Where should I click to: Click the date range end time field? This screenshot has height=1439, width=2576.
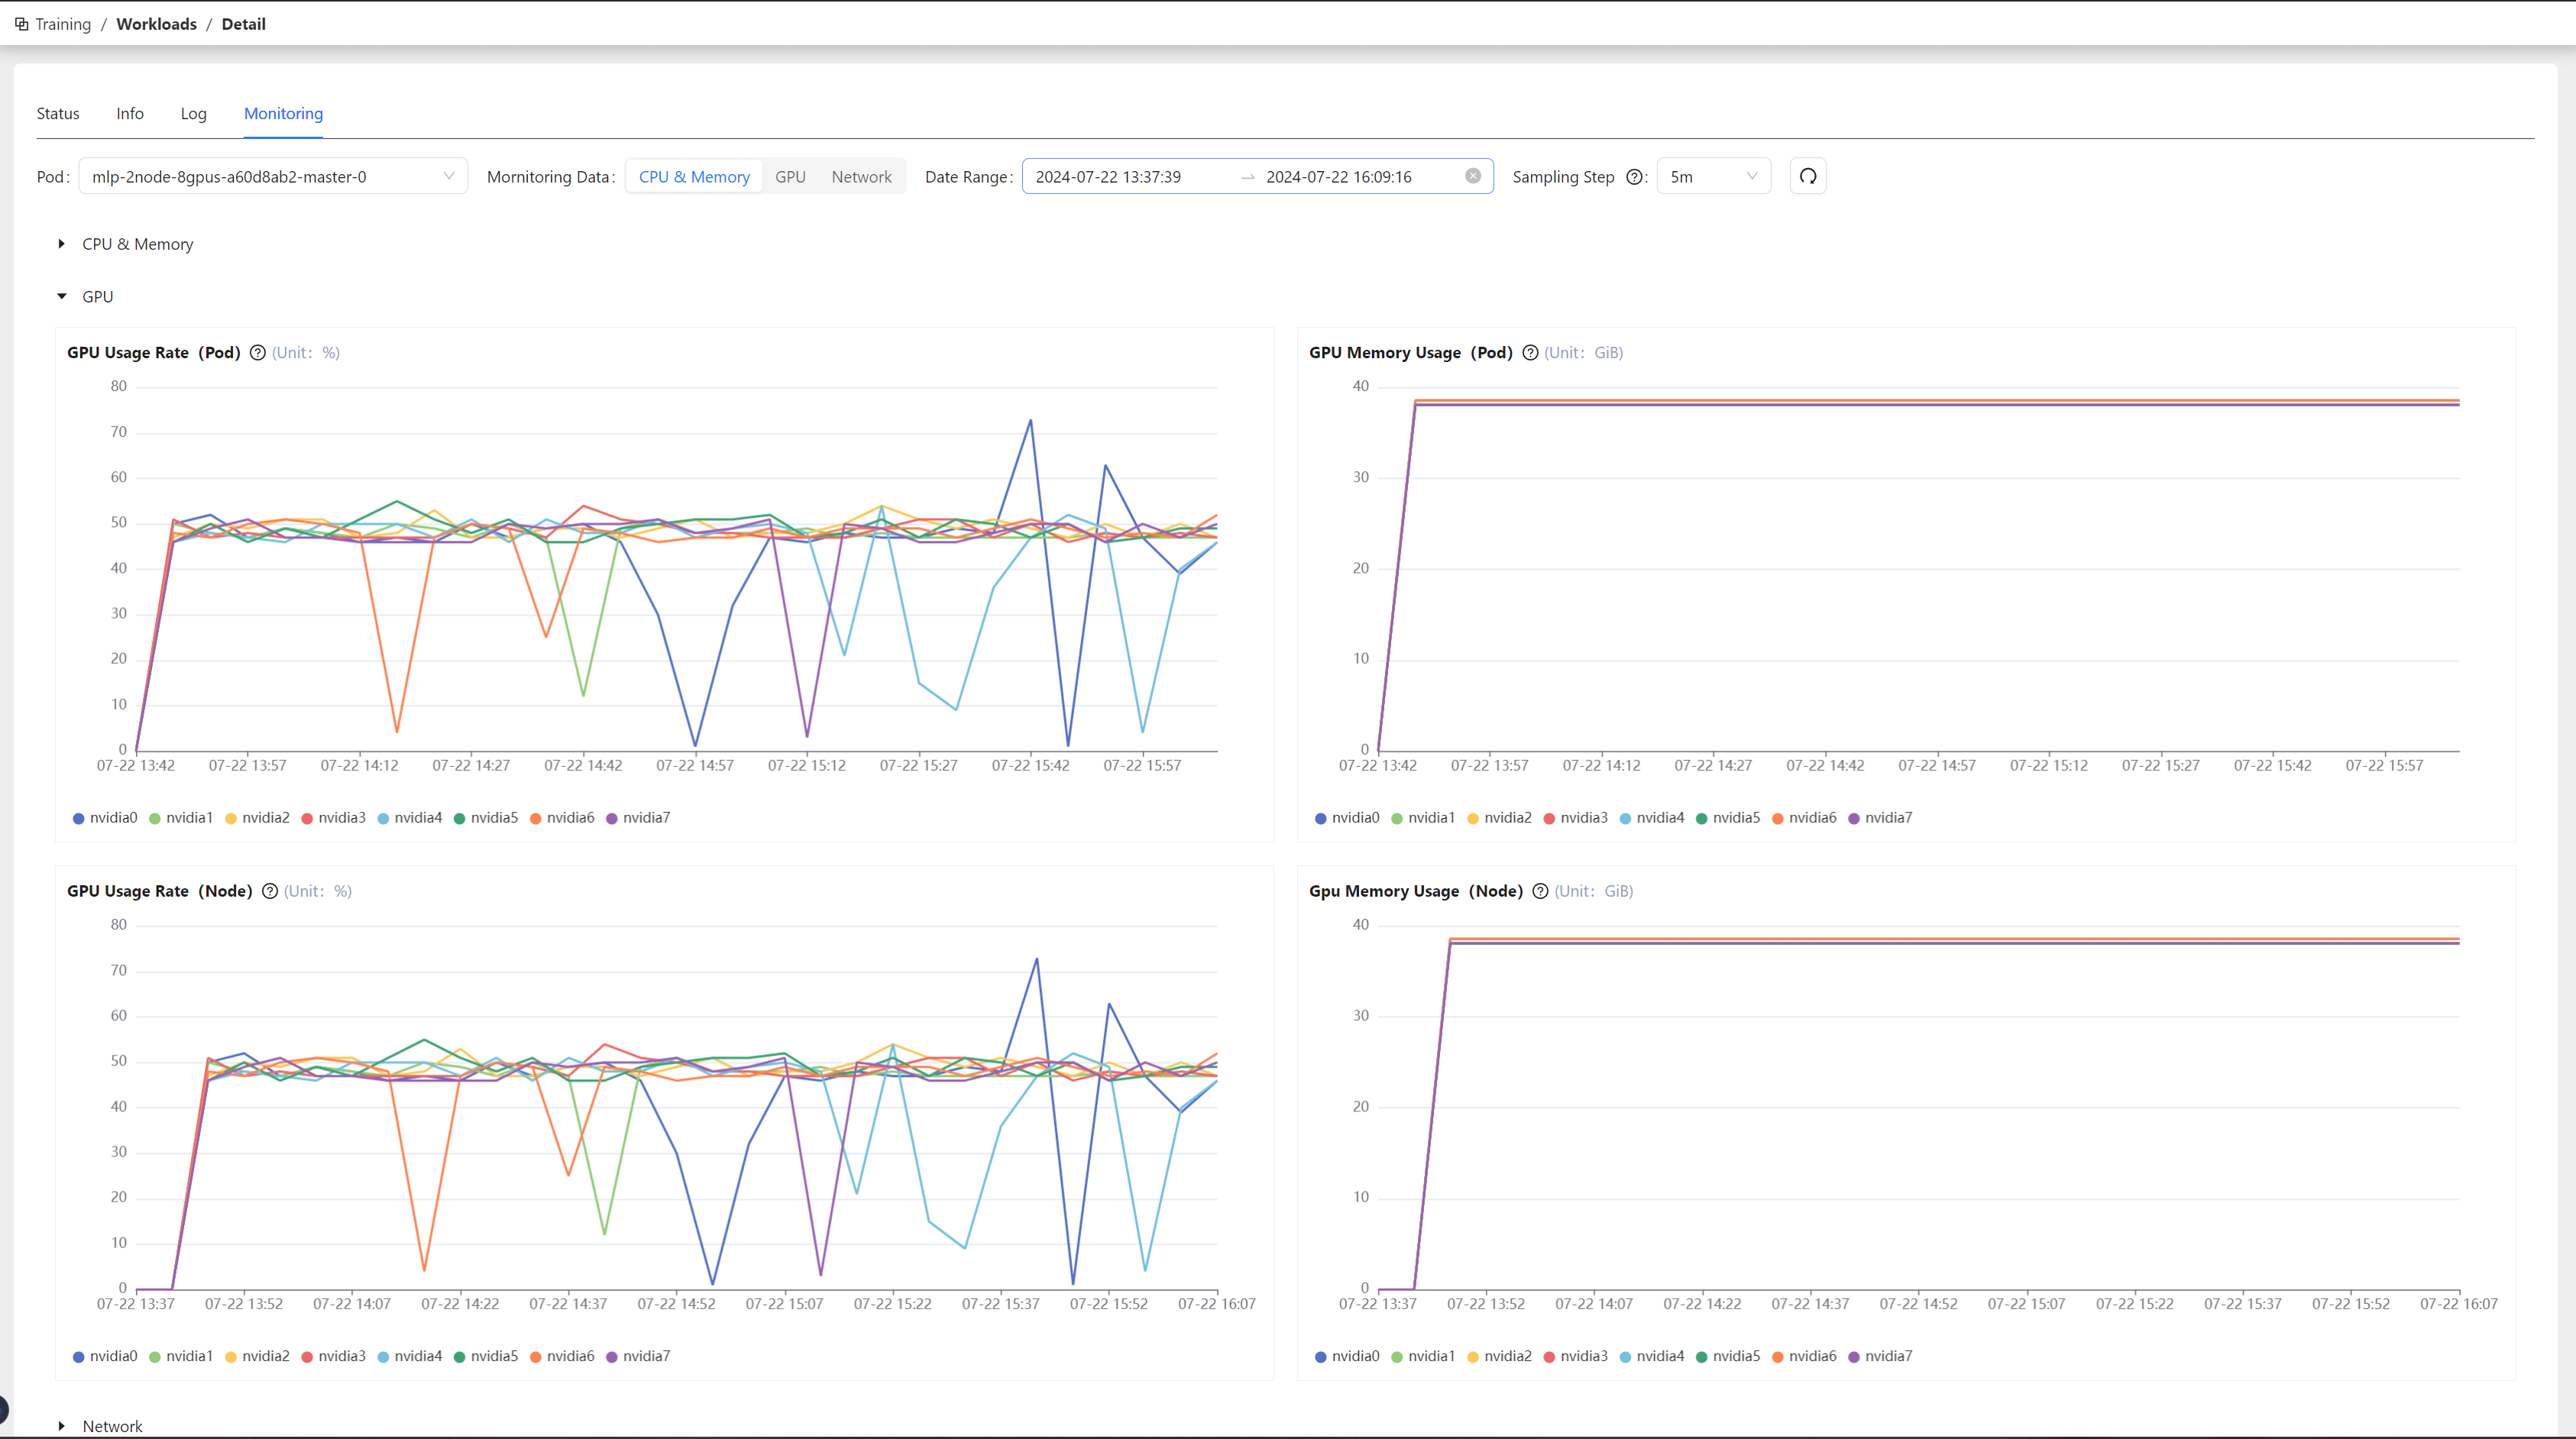pyautogui.click(x=1339, y=177)
